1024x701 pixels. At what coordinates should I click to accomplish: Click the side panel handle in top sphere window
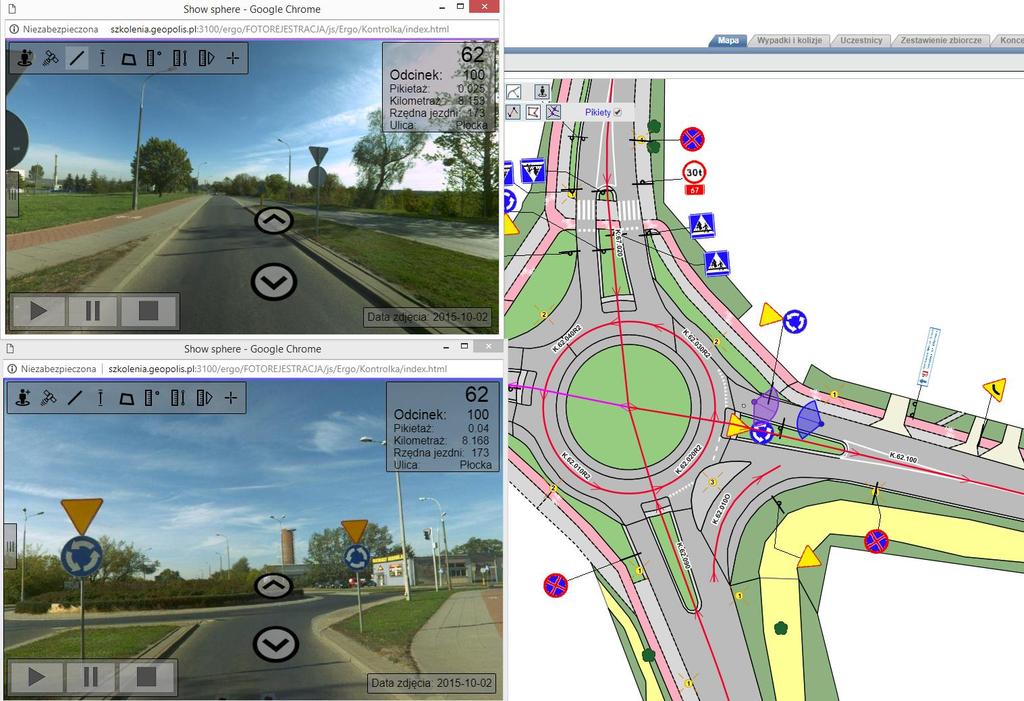(x=12, y=193)
